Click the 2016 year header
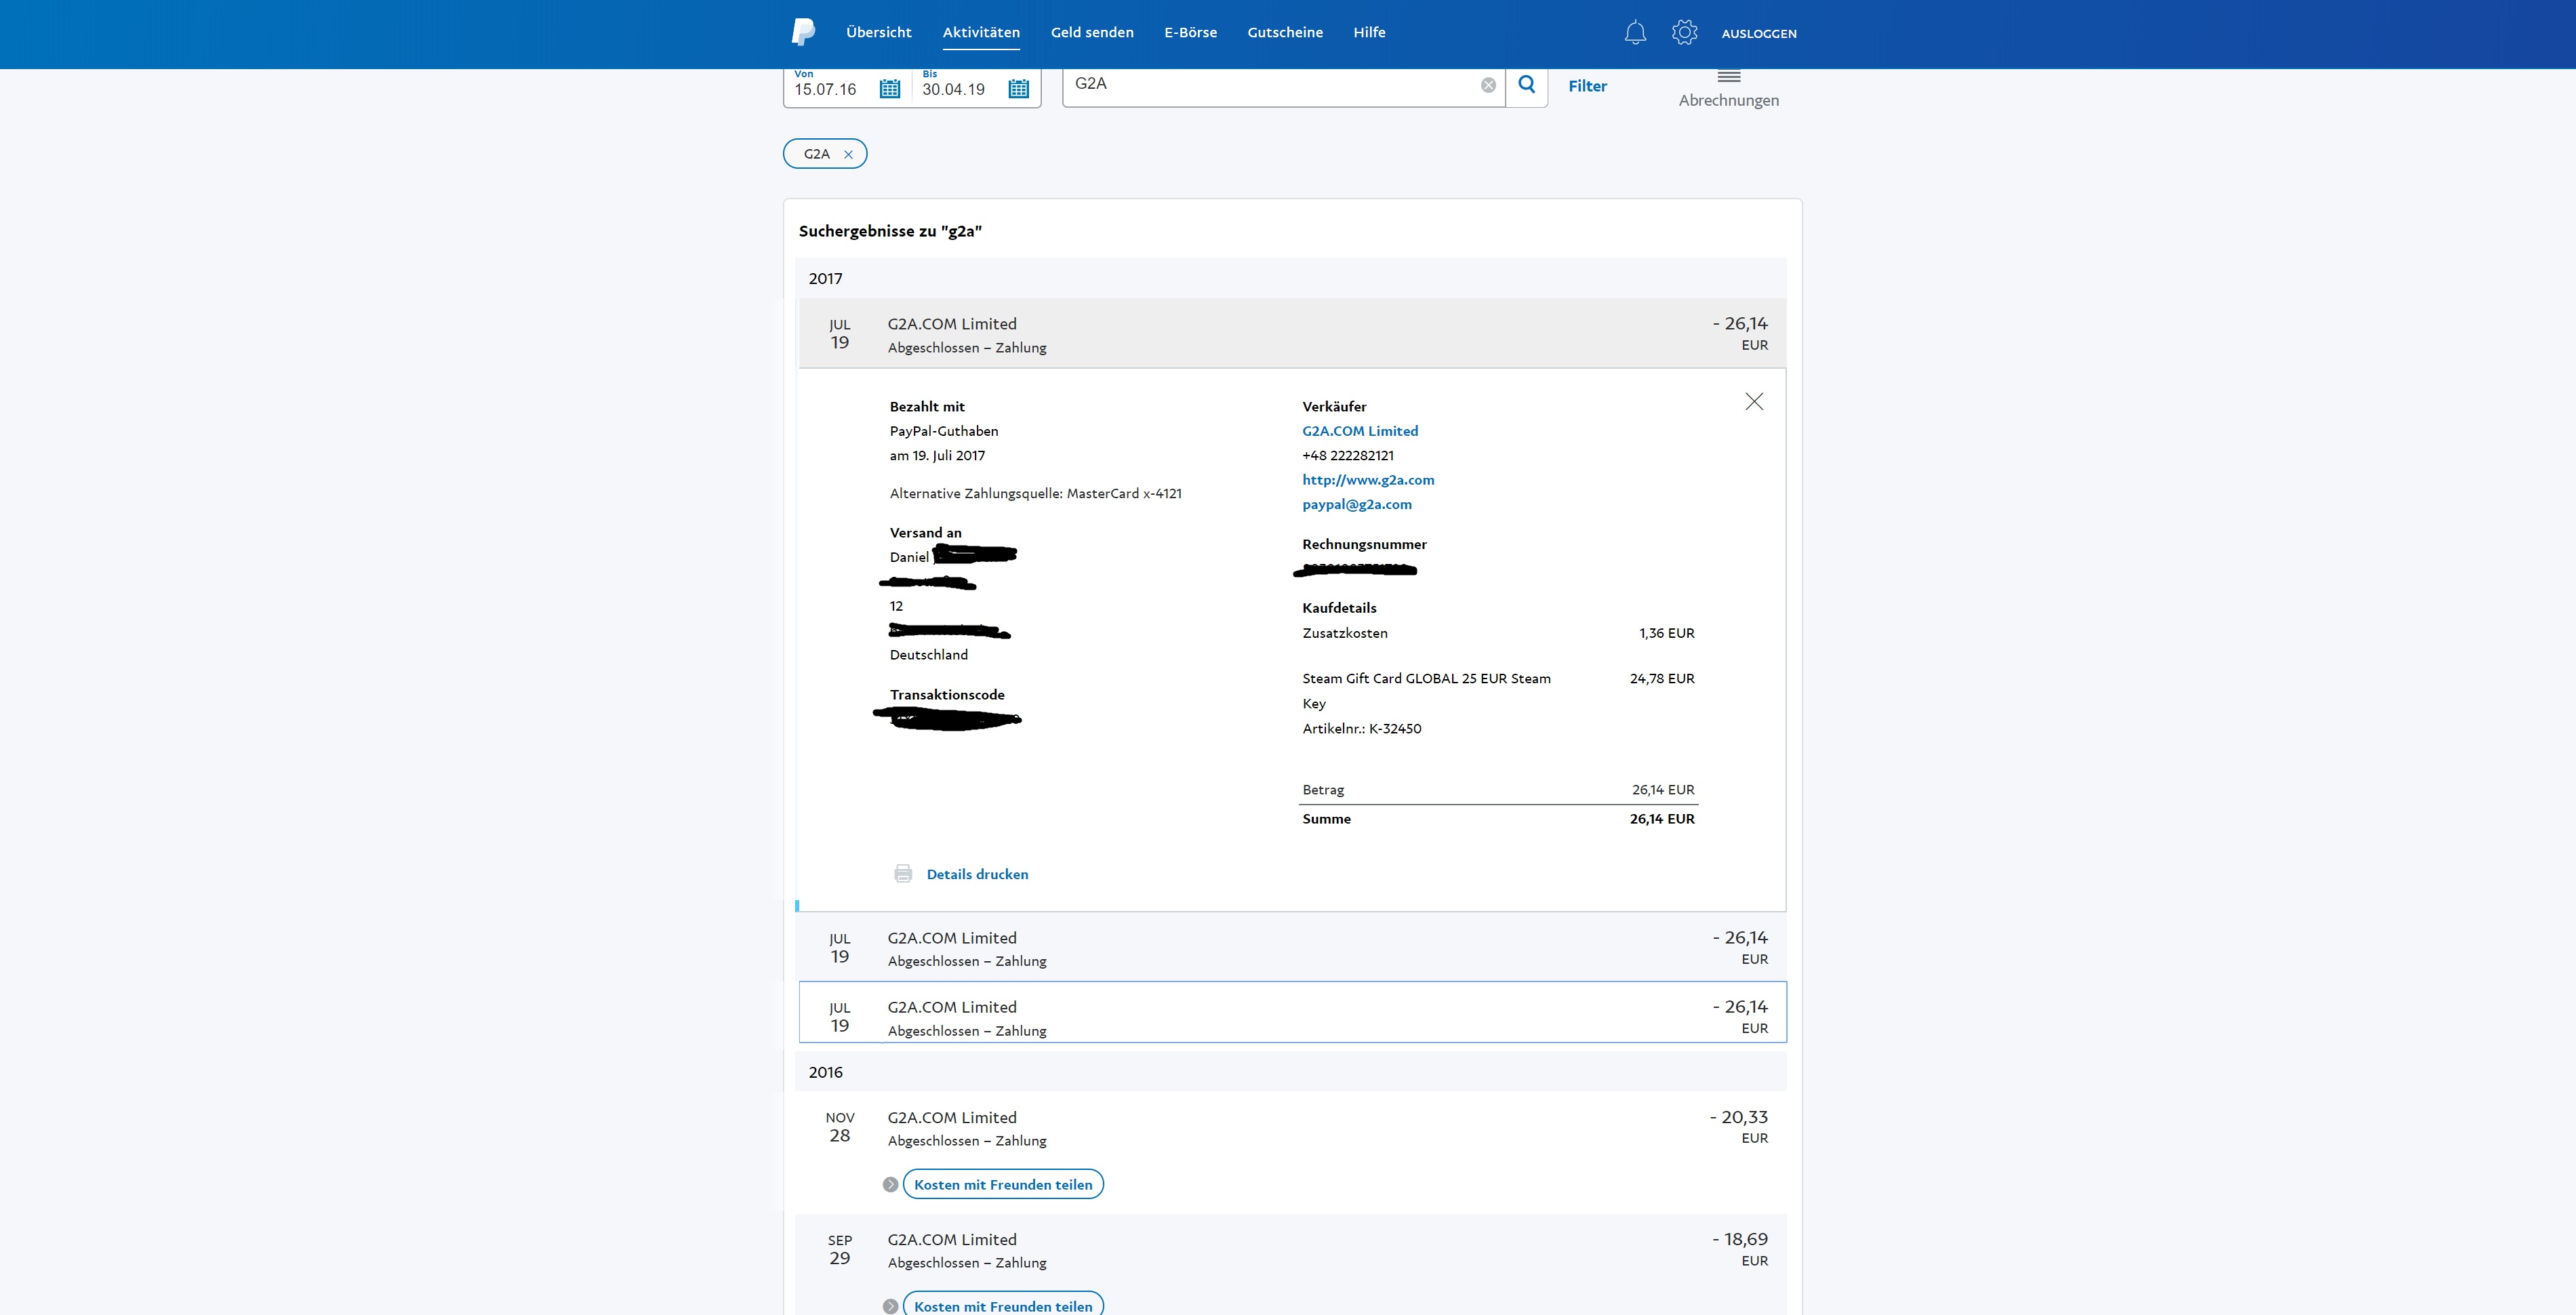Screen dimensions: 2576x1315 coord(1290,1072)
